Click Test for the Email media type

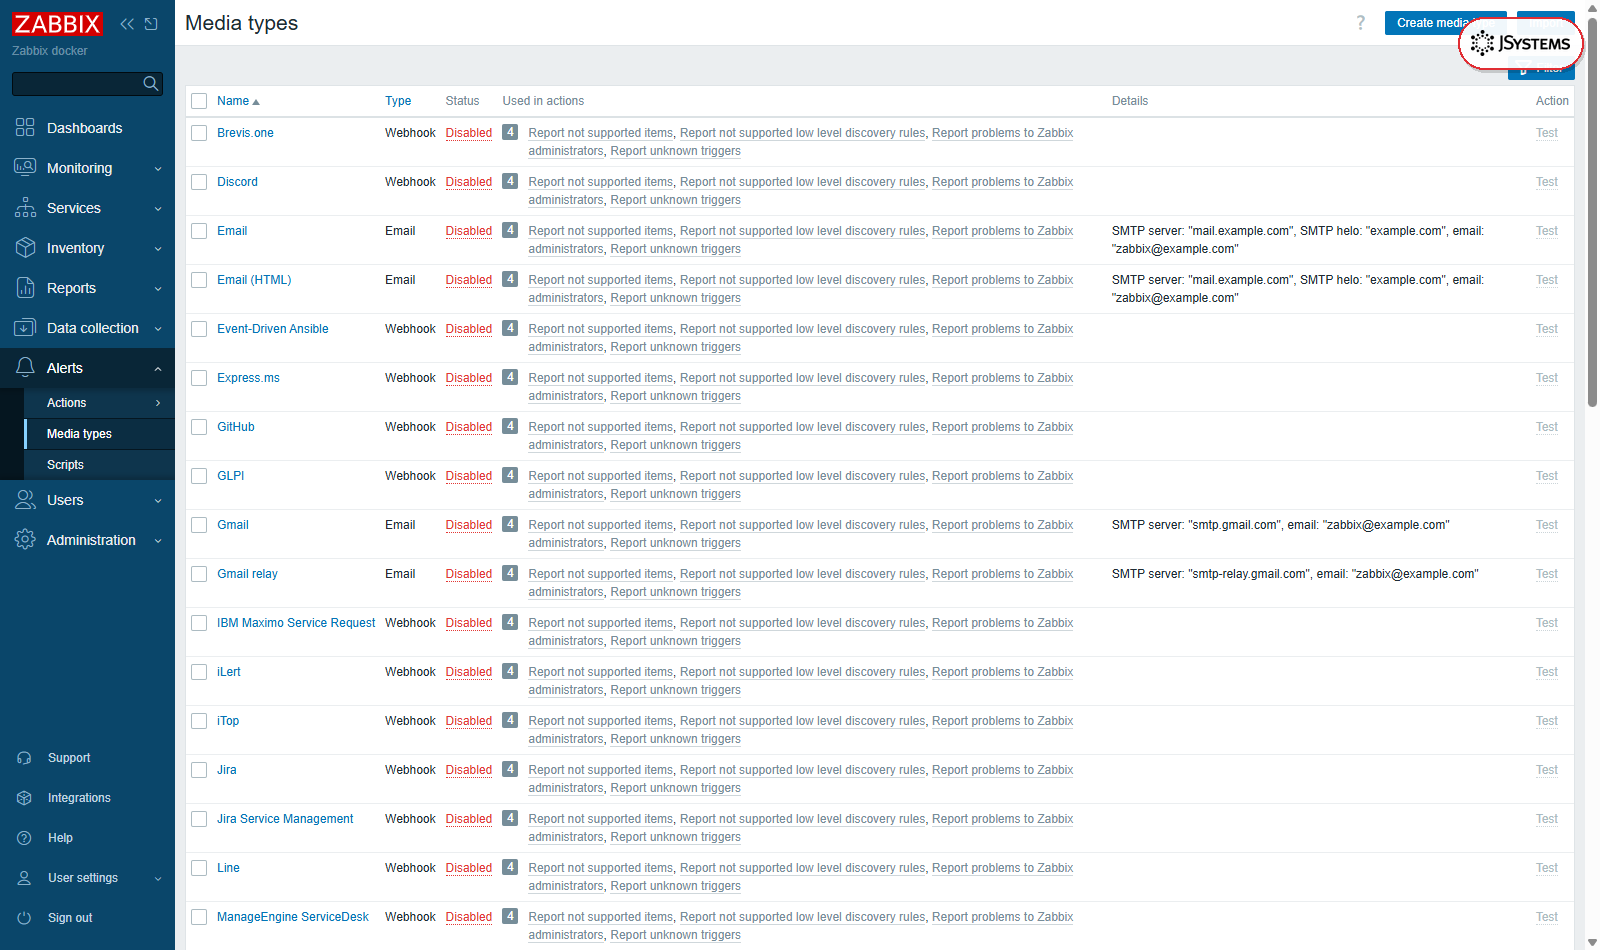1547,231
